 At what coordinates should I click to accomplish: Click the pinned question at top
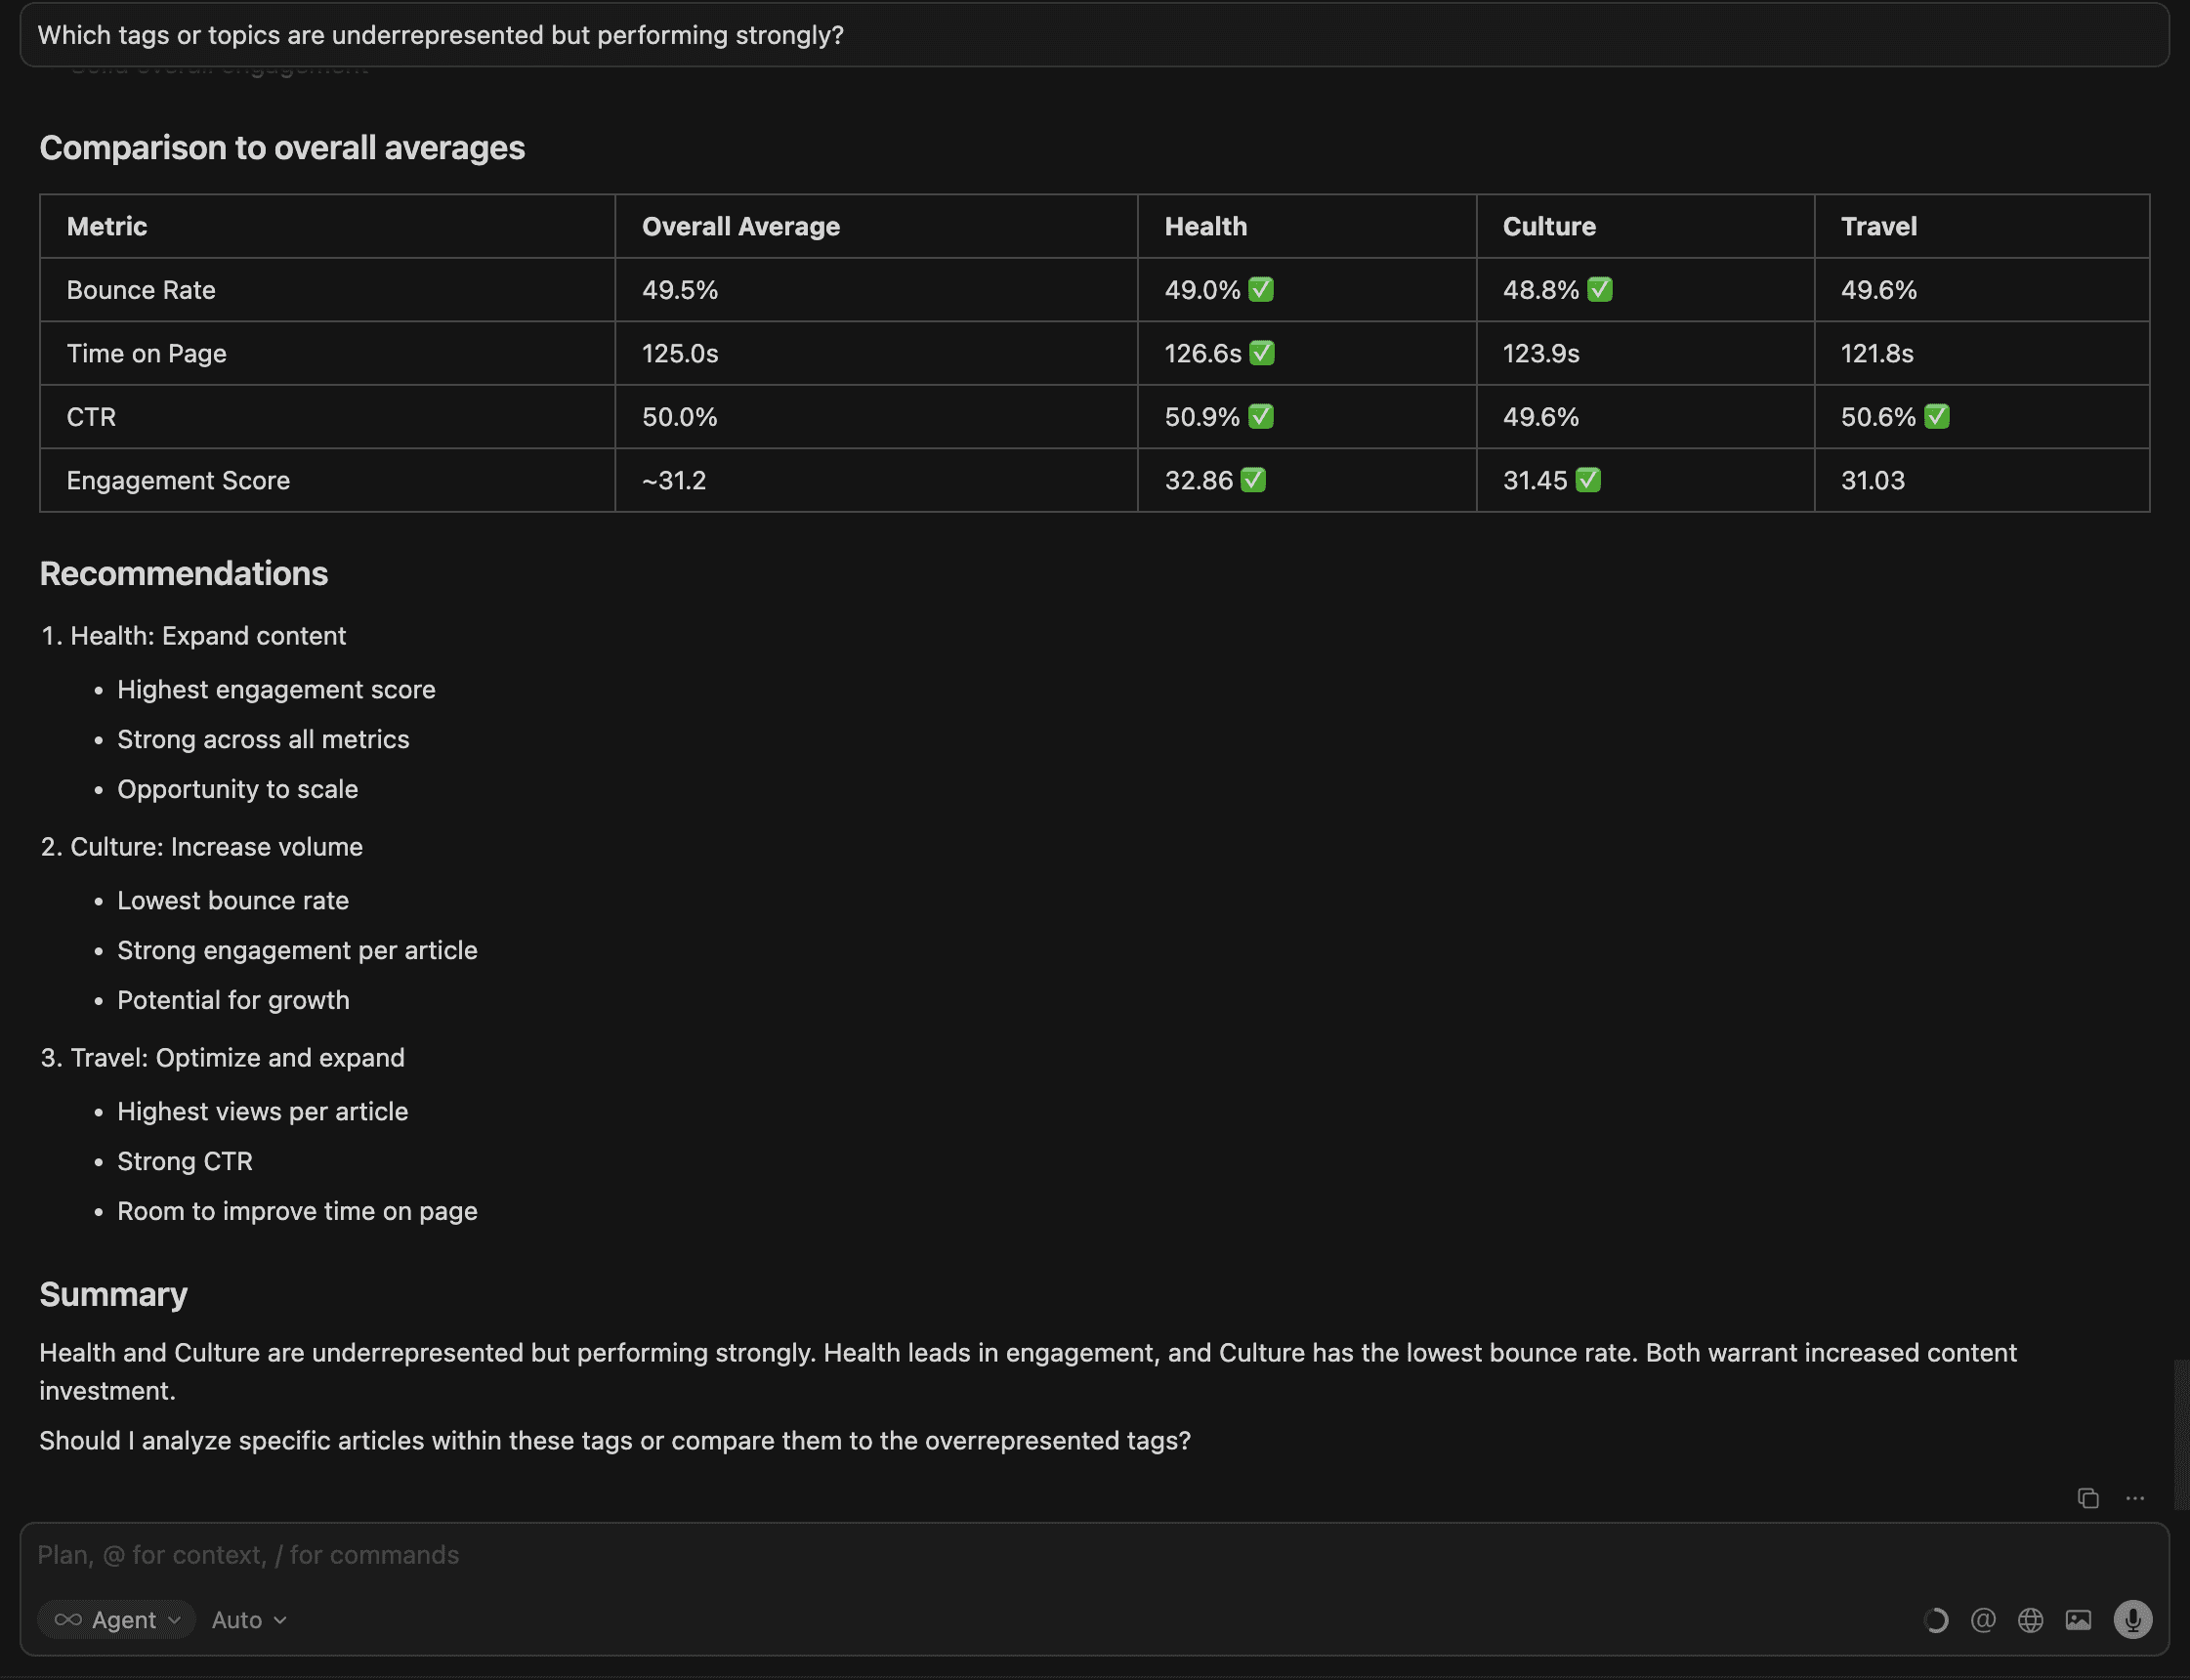point(440,35)
